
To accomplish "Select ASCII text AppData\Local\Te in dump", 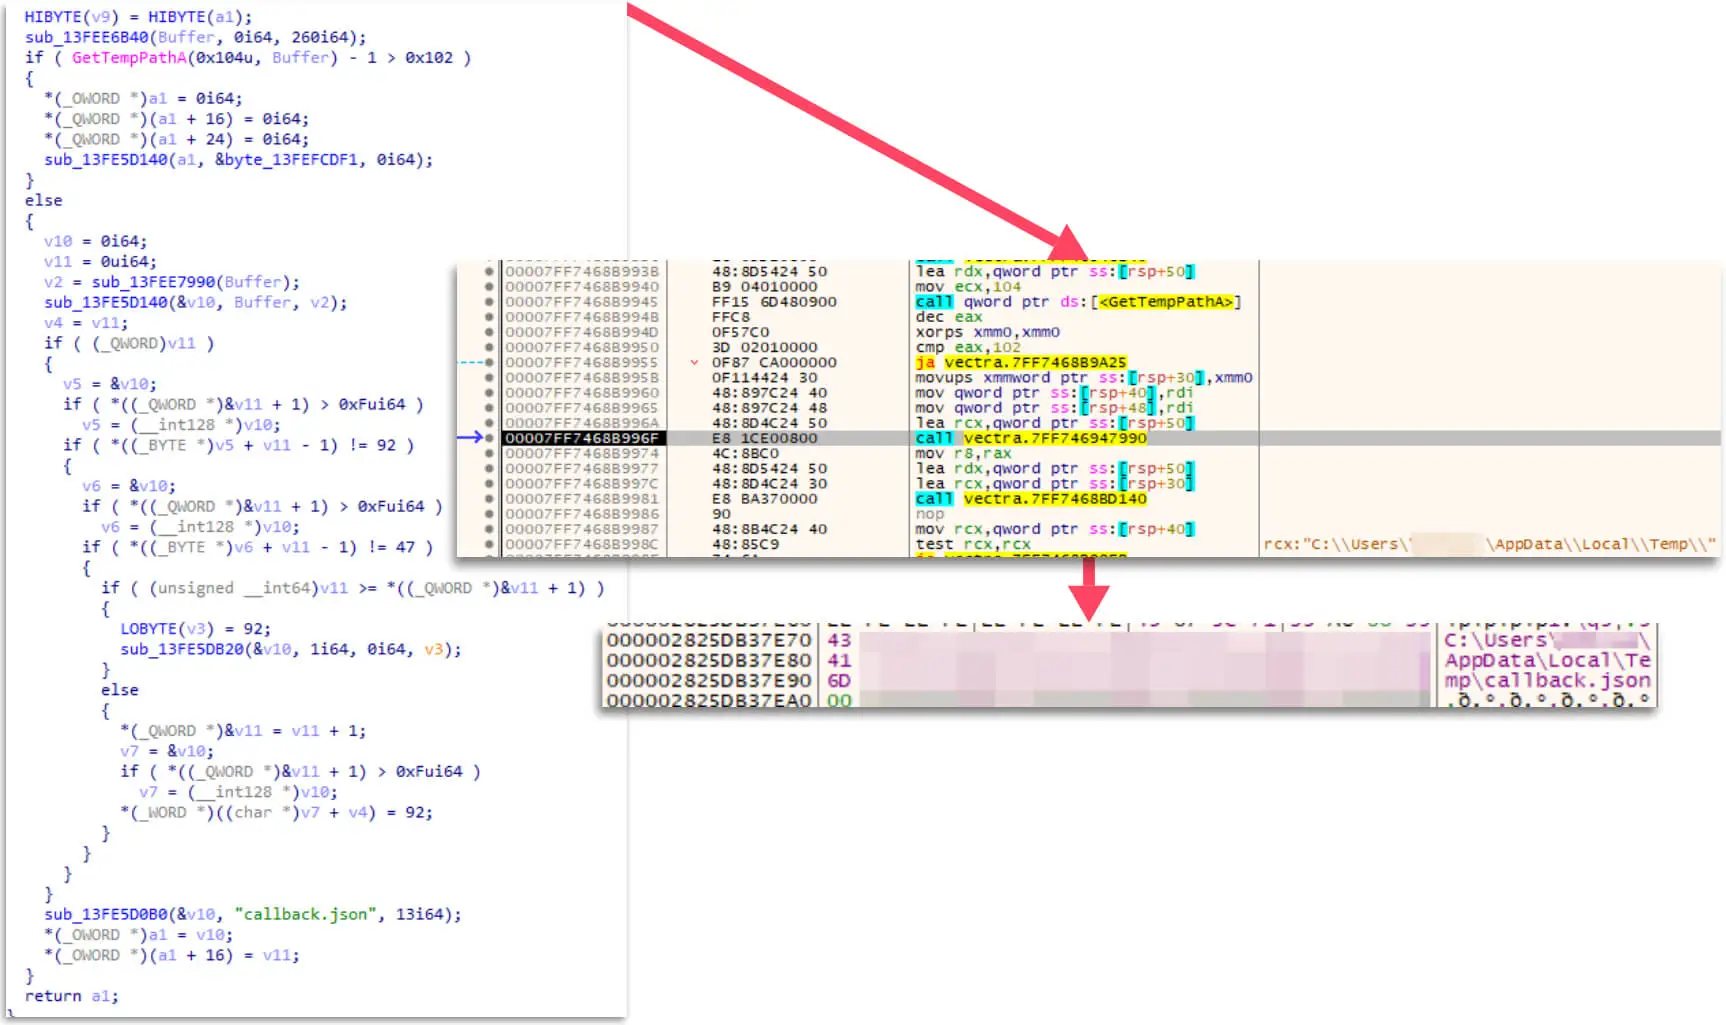I will pos(1547,660).
